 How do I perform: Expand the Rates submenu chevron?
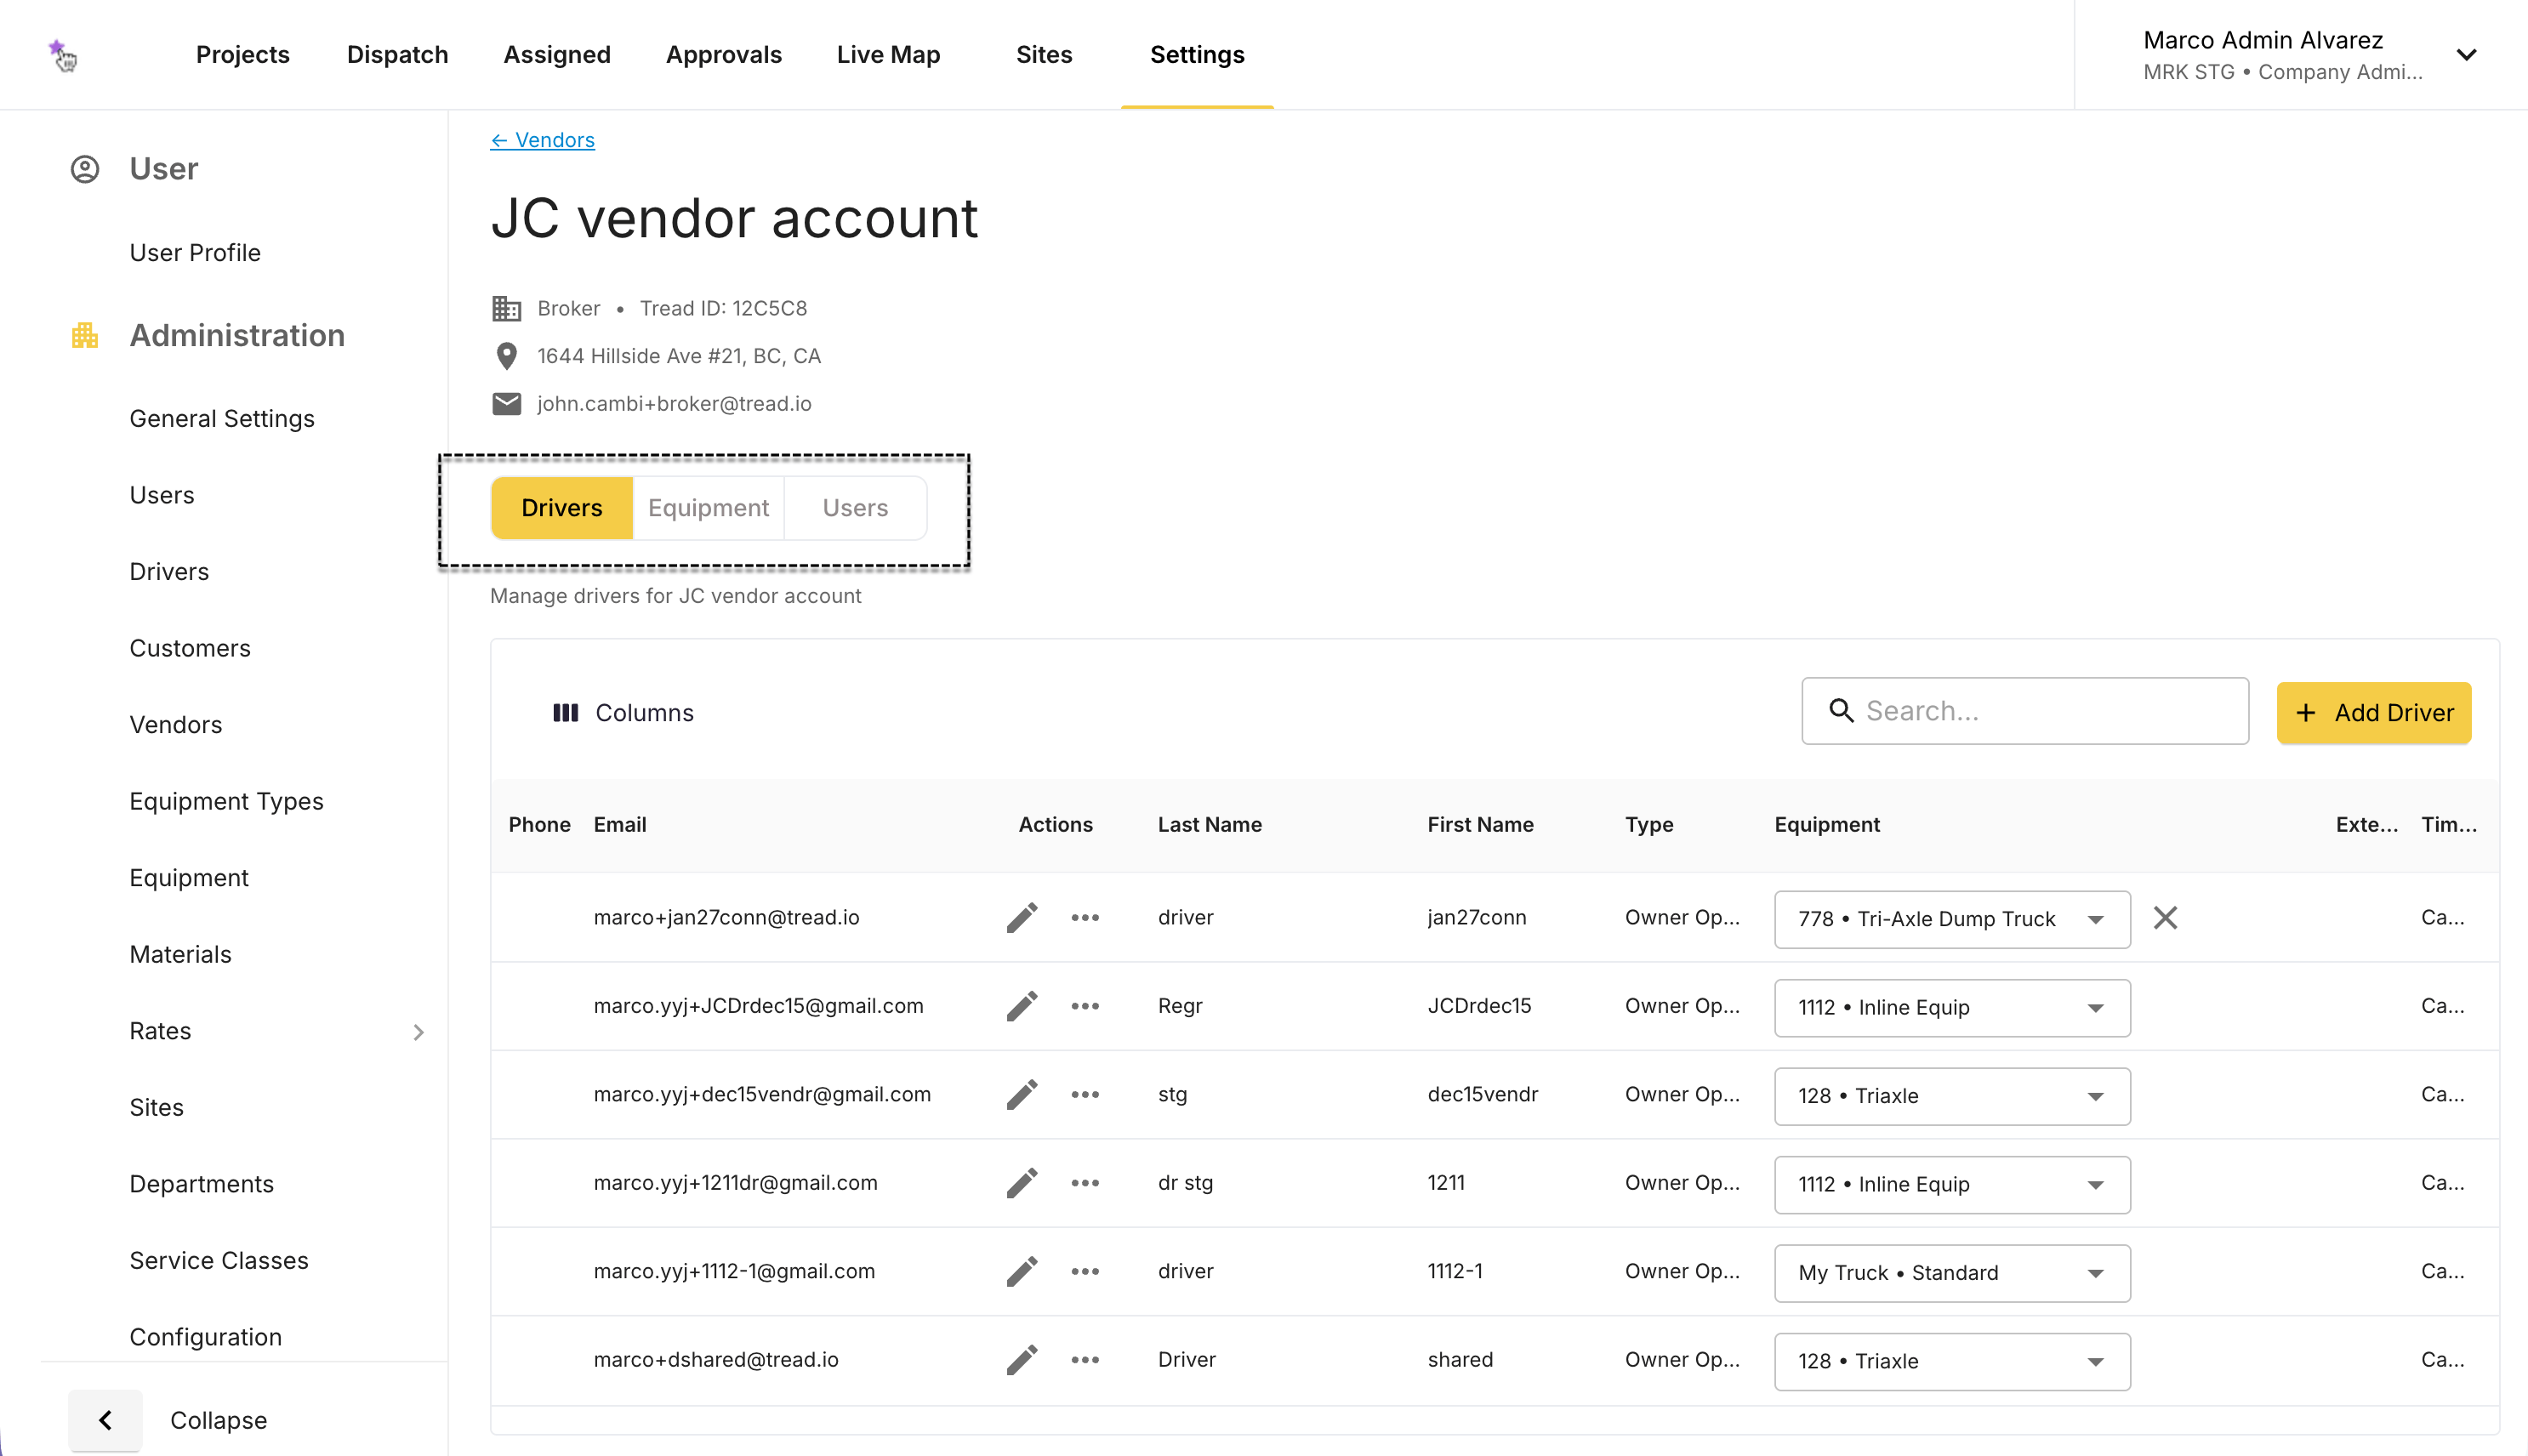(x=419, y=1032)
